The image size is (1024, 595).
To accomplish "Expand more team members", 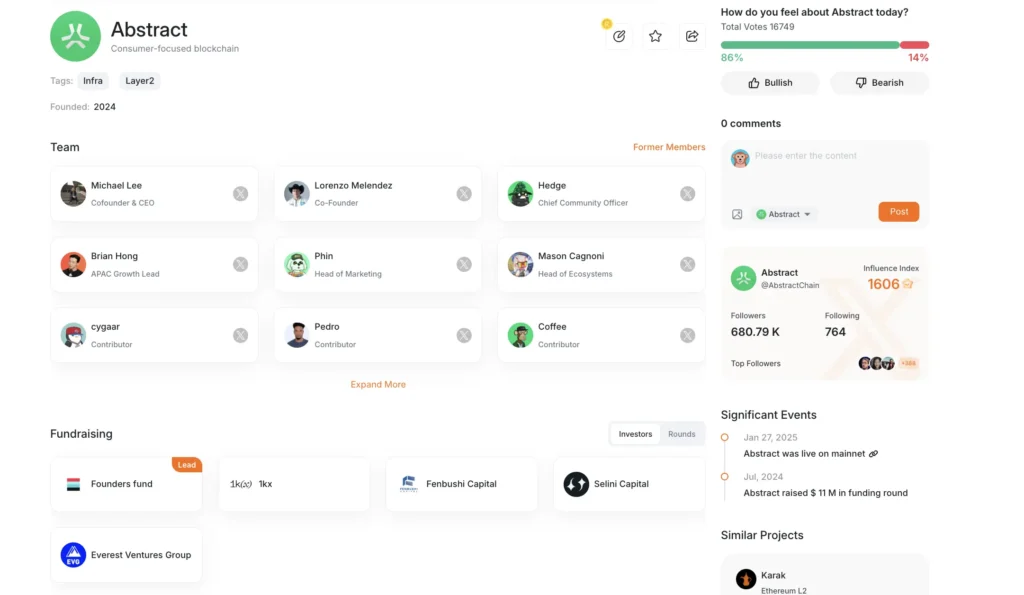I will (x=378, y=384).
